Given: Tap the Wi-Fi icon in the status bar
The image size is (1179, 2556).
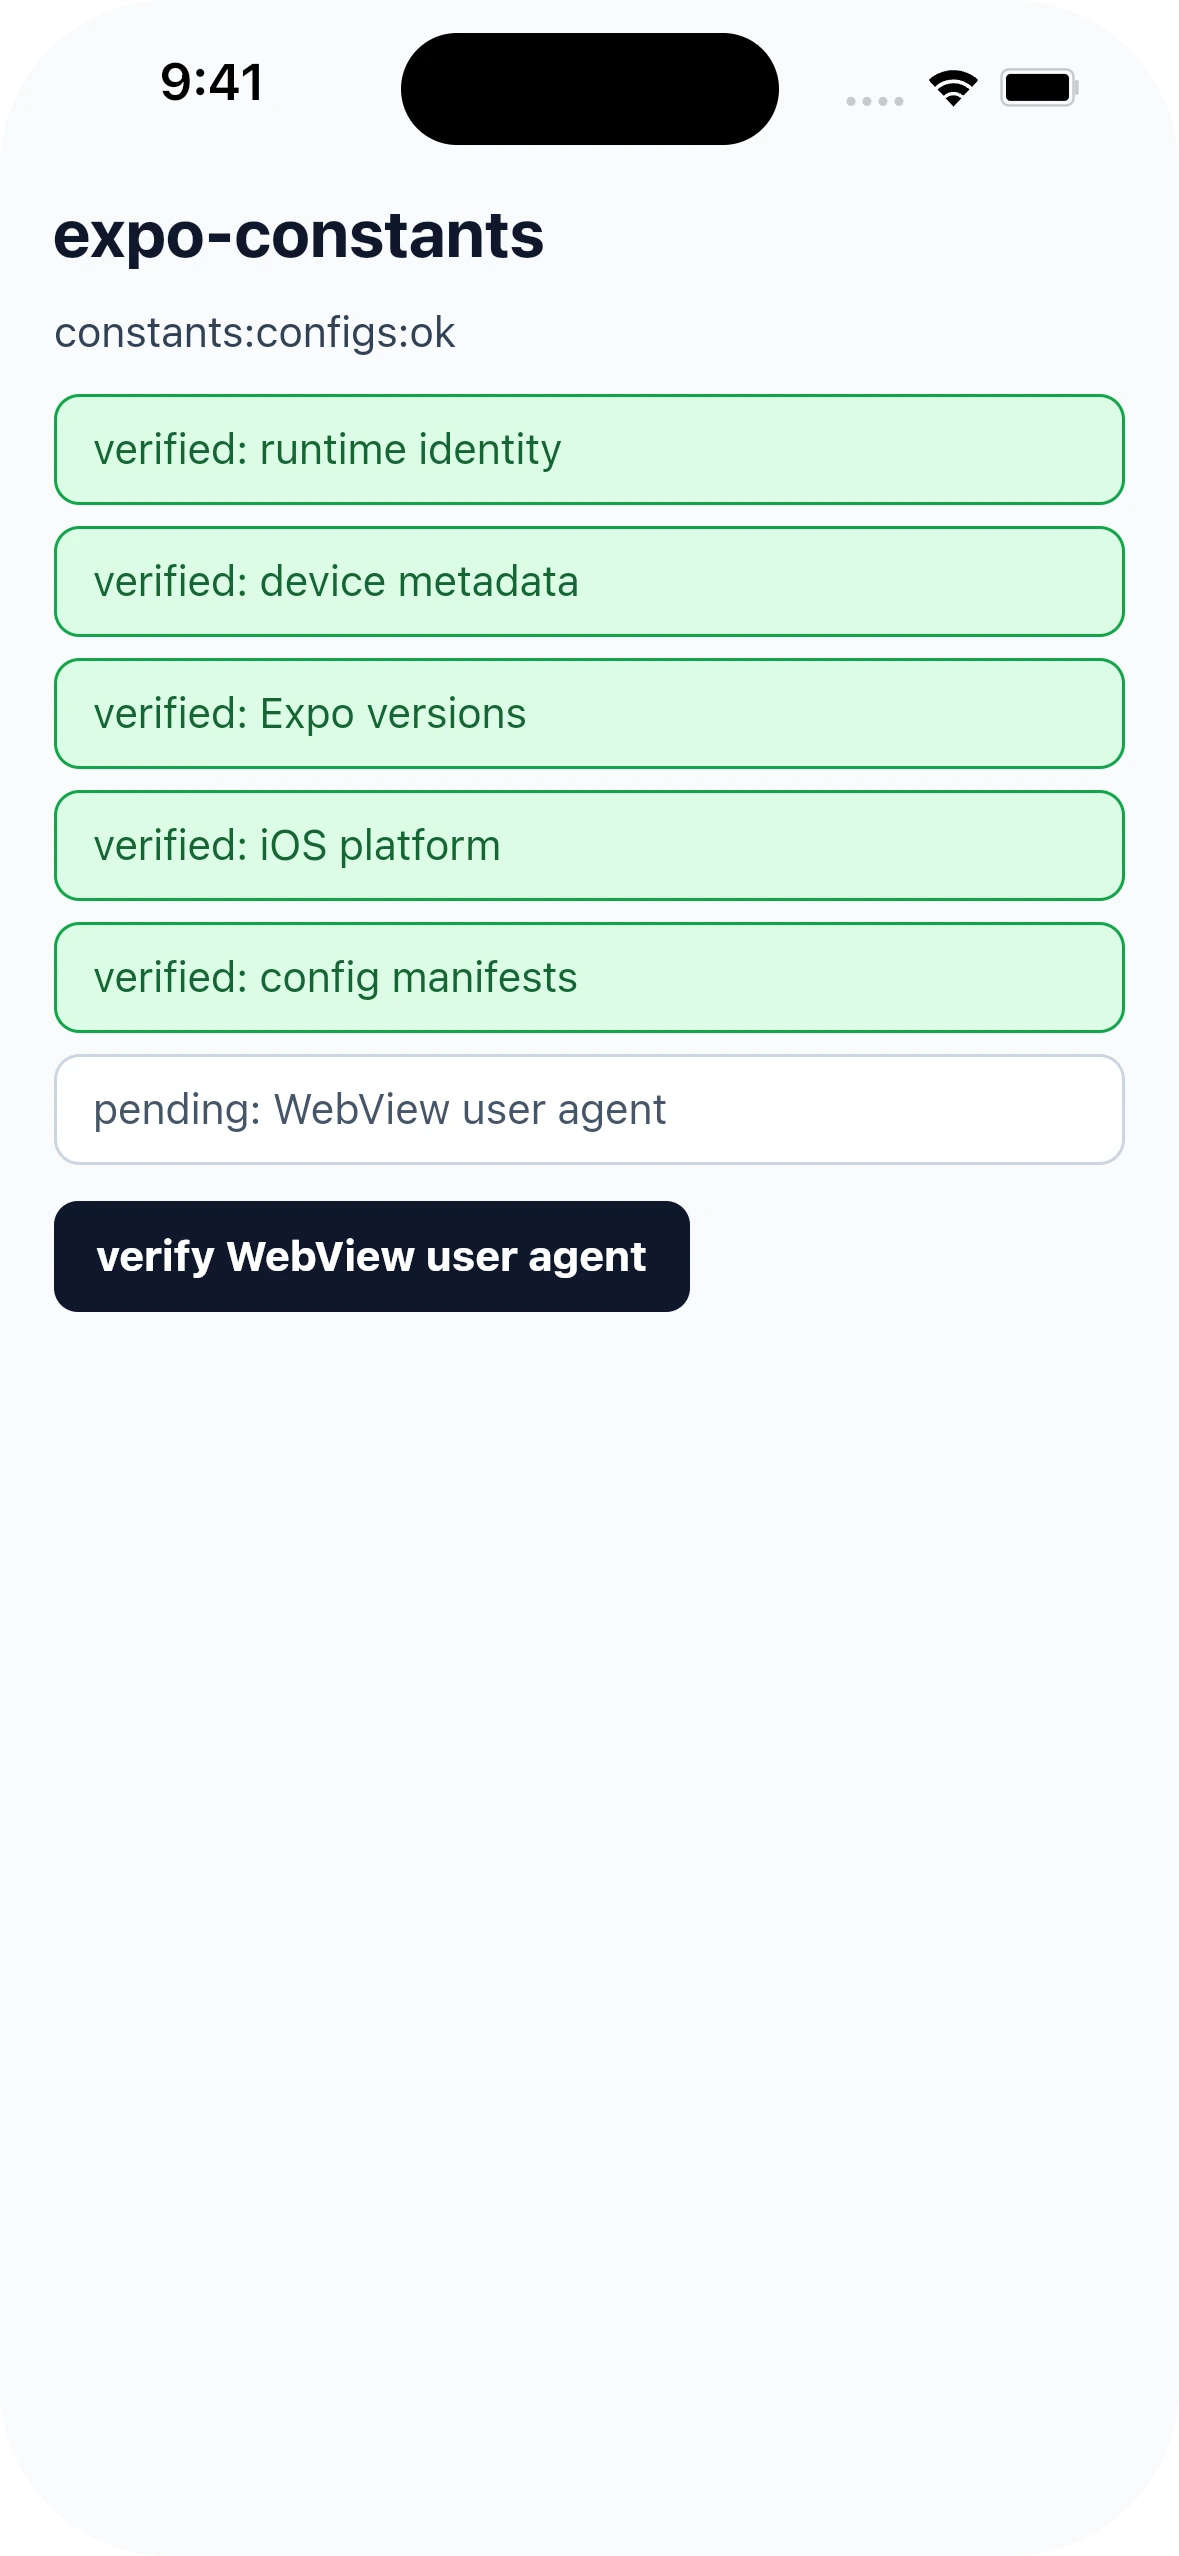Looking at the screenshot, I should (x=953, y=88).
